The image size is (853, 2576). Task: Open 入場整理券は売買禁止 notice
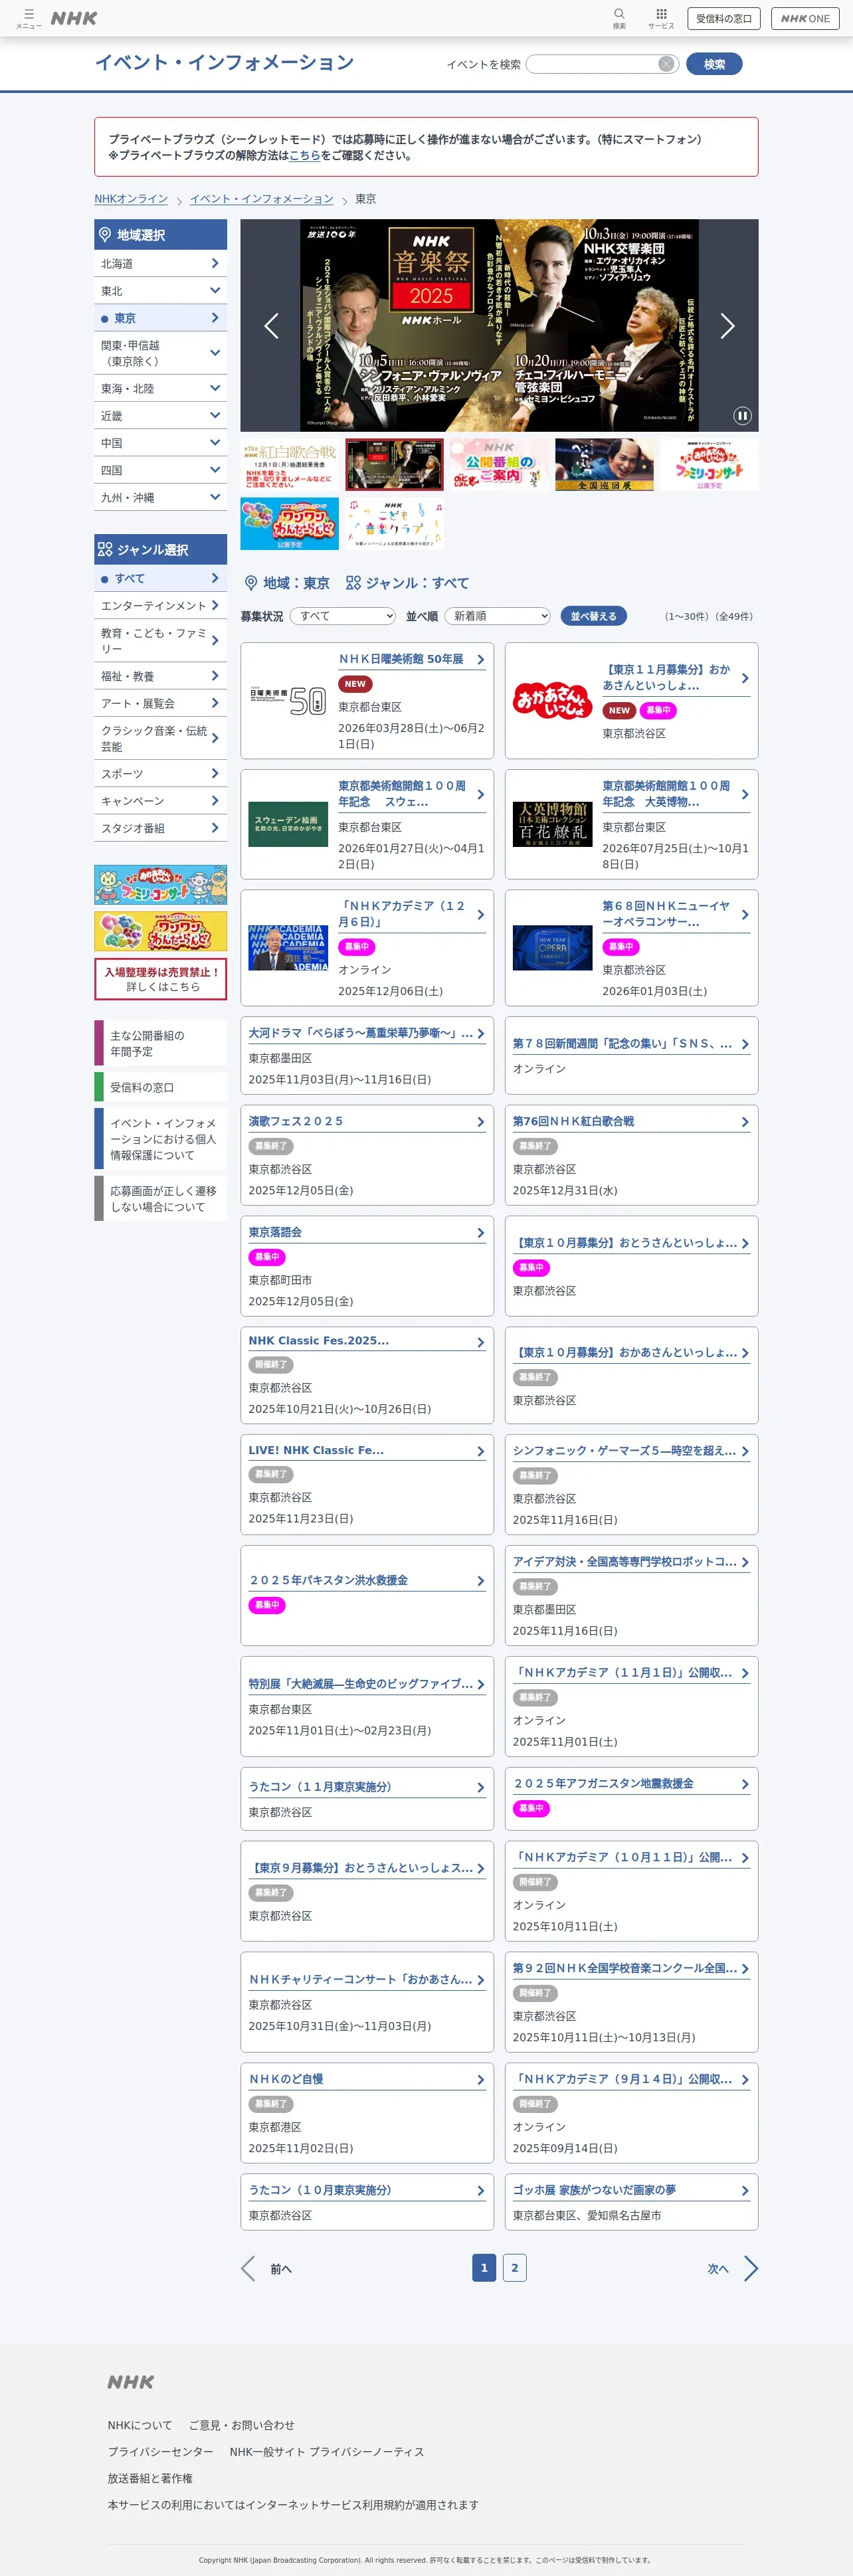click(161, 979)
